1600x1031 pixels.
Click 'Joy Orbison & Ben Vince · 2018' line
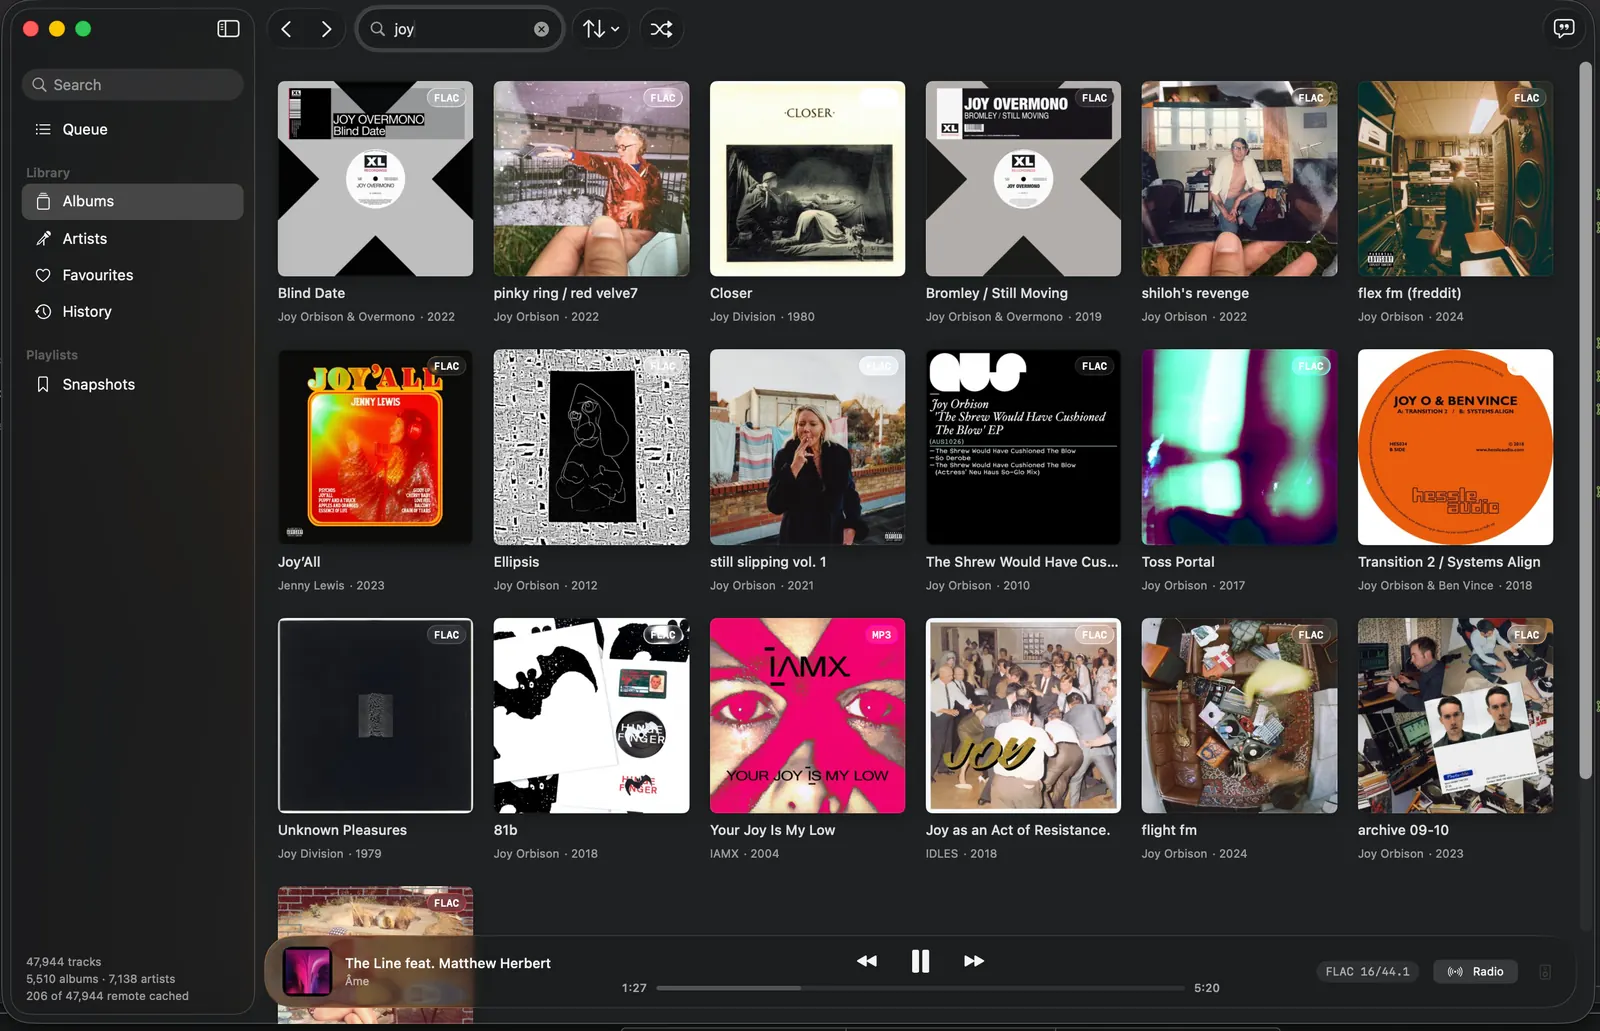1444,586
